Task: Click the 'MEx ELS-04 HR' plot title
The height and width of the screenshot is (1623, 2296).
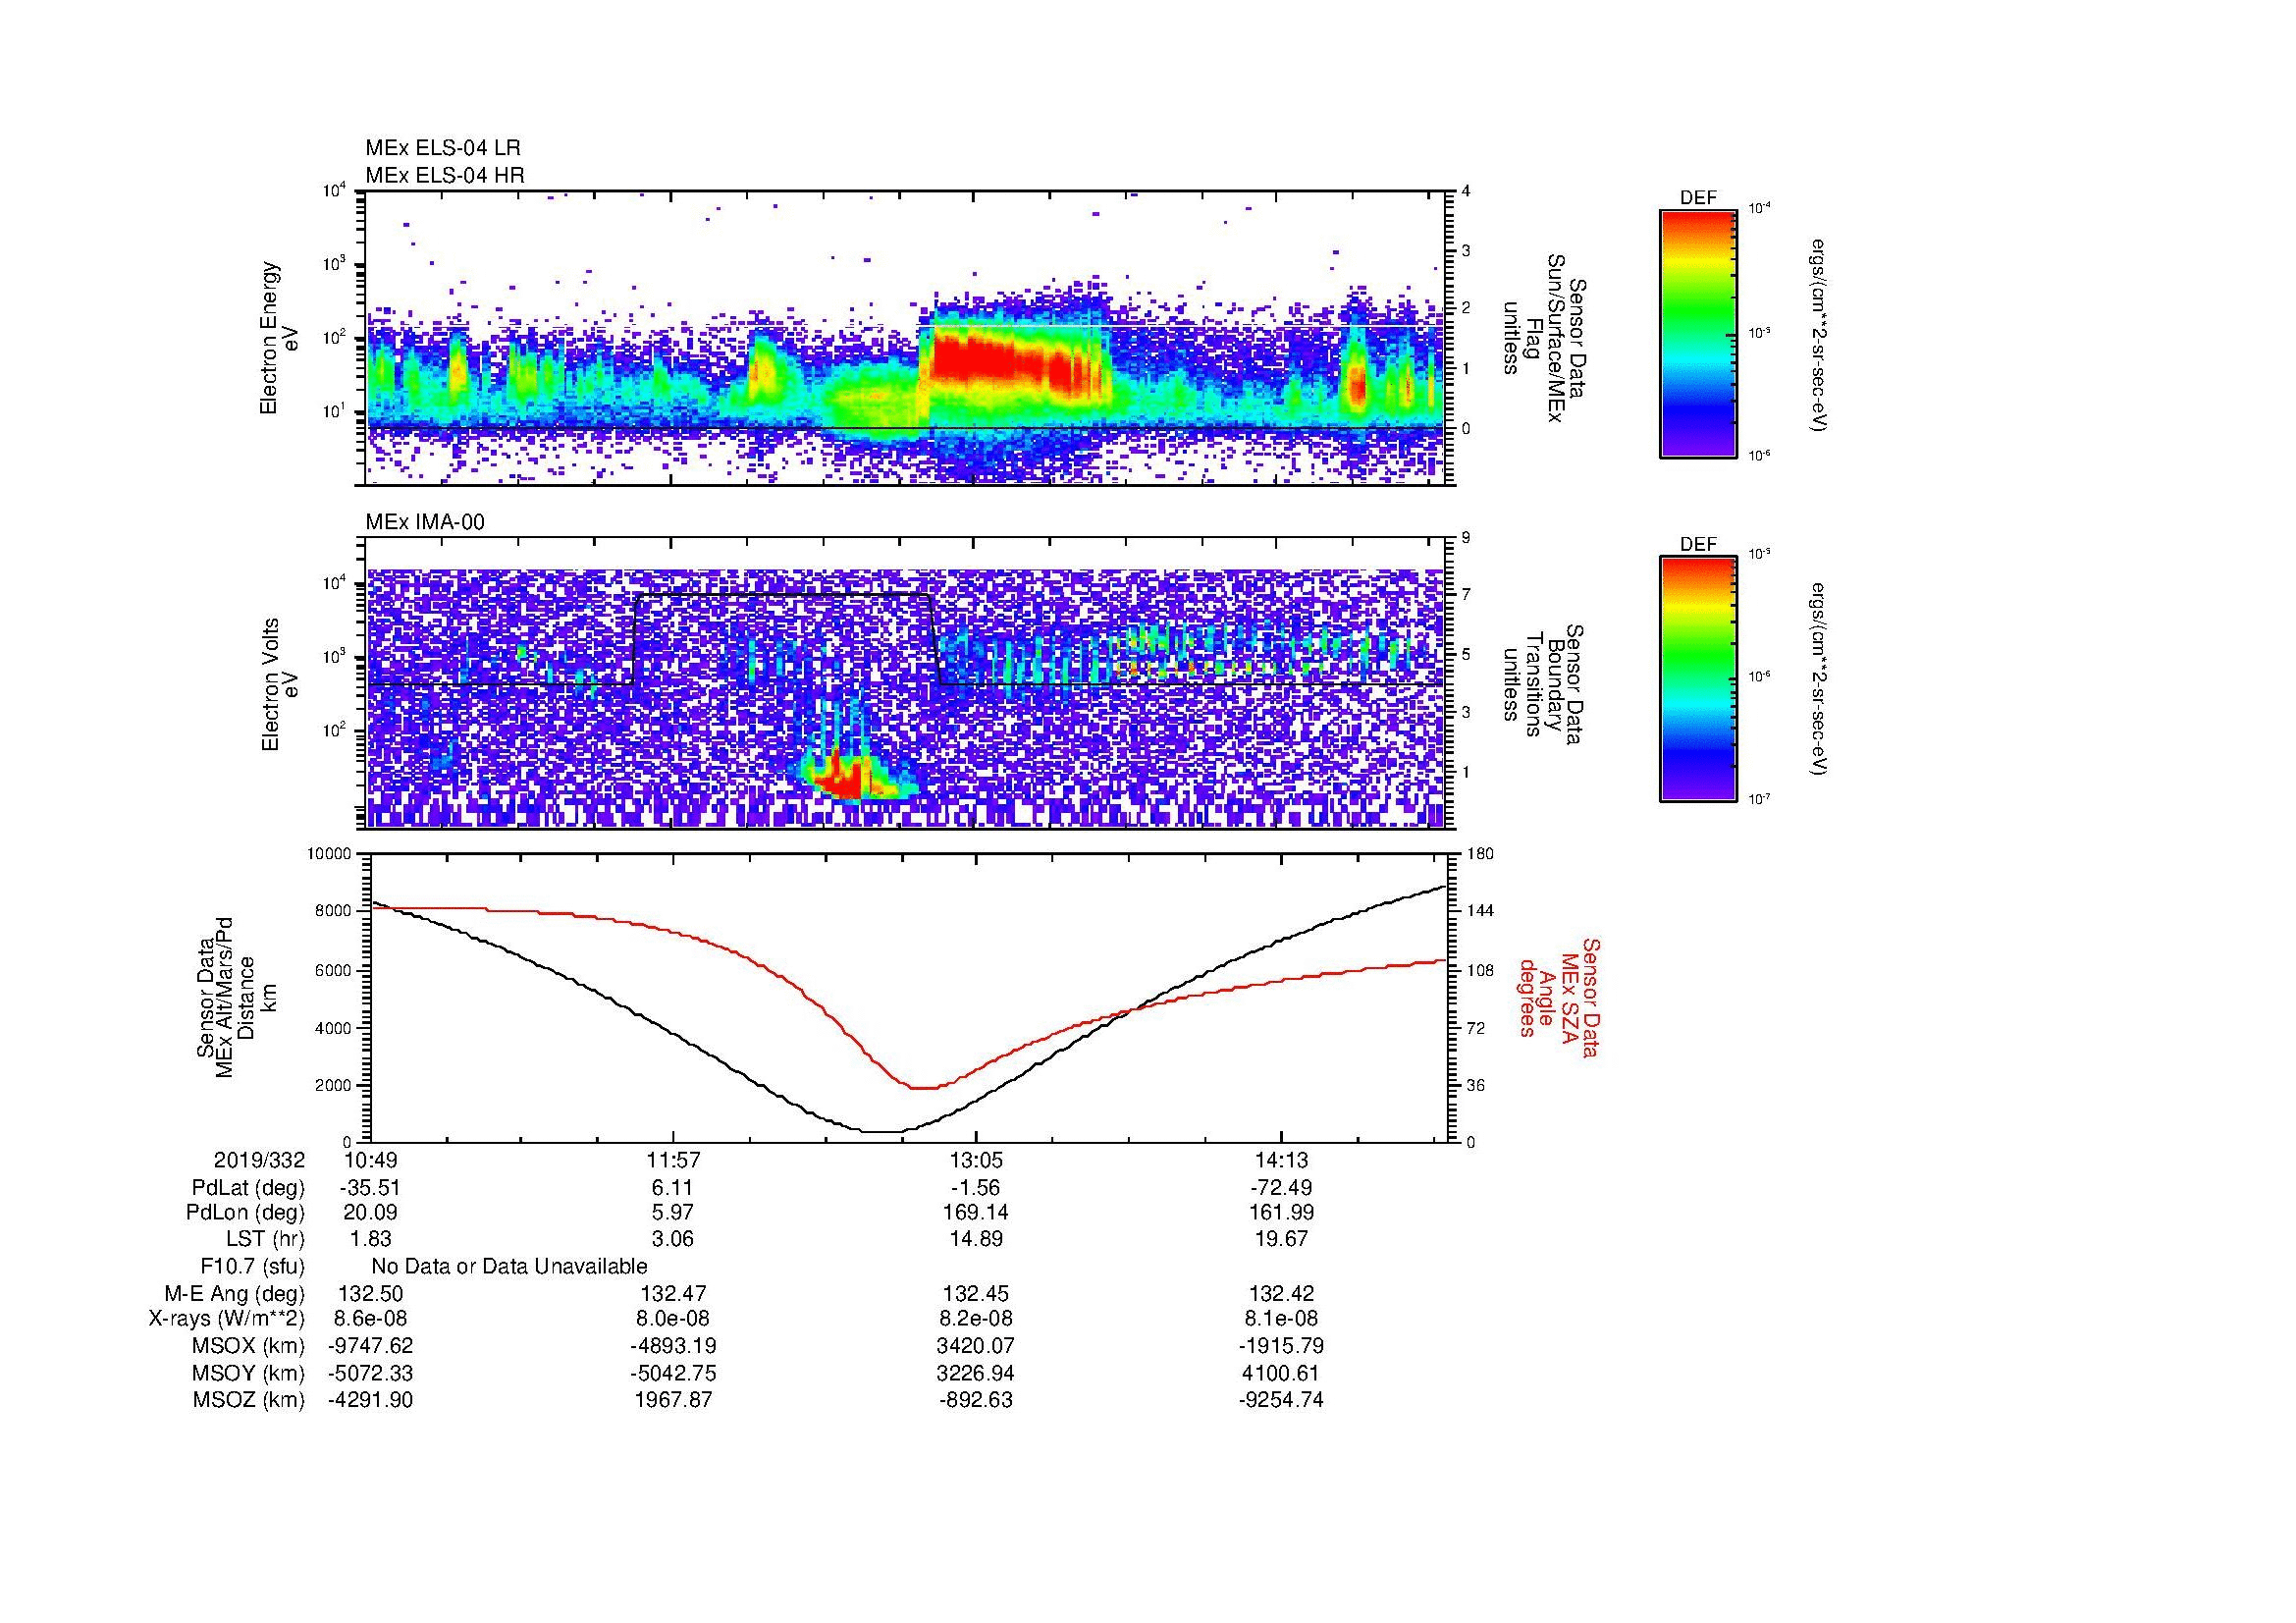Action: 445,175
